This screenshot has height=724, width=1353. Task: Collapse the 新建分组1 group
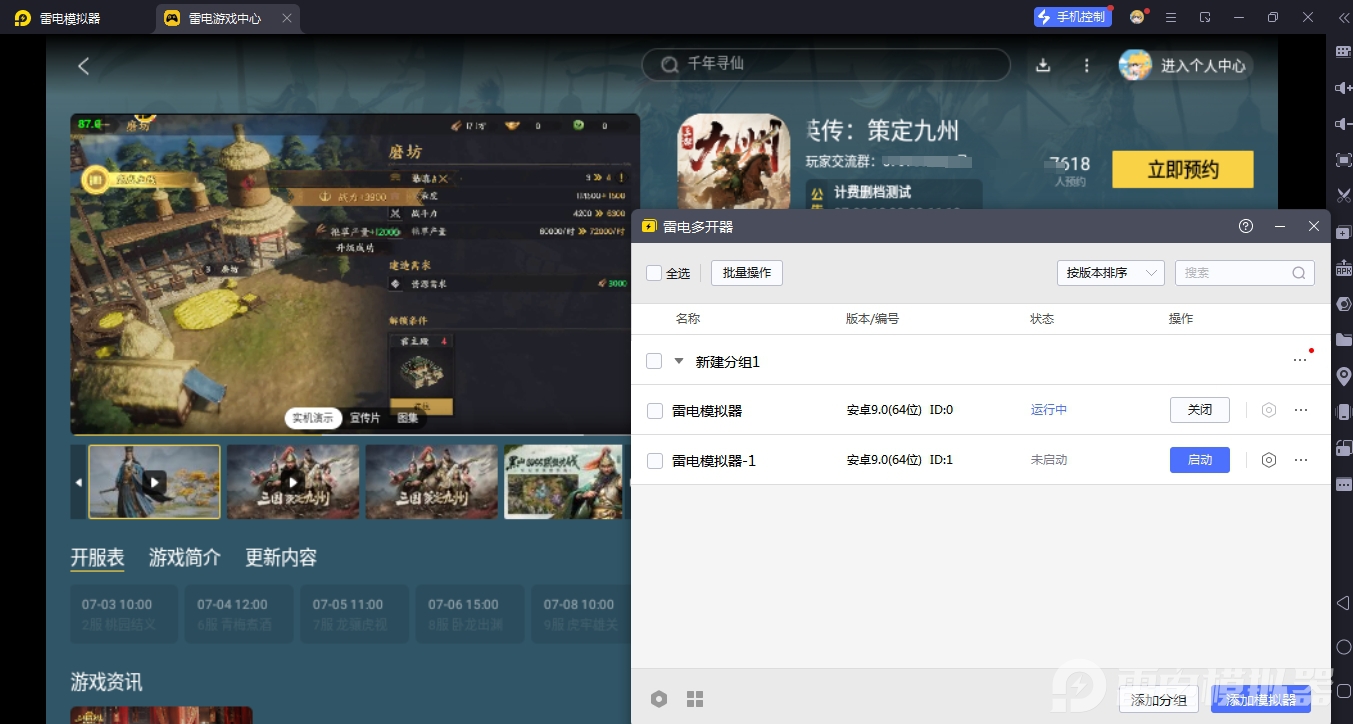[679, 361]
